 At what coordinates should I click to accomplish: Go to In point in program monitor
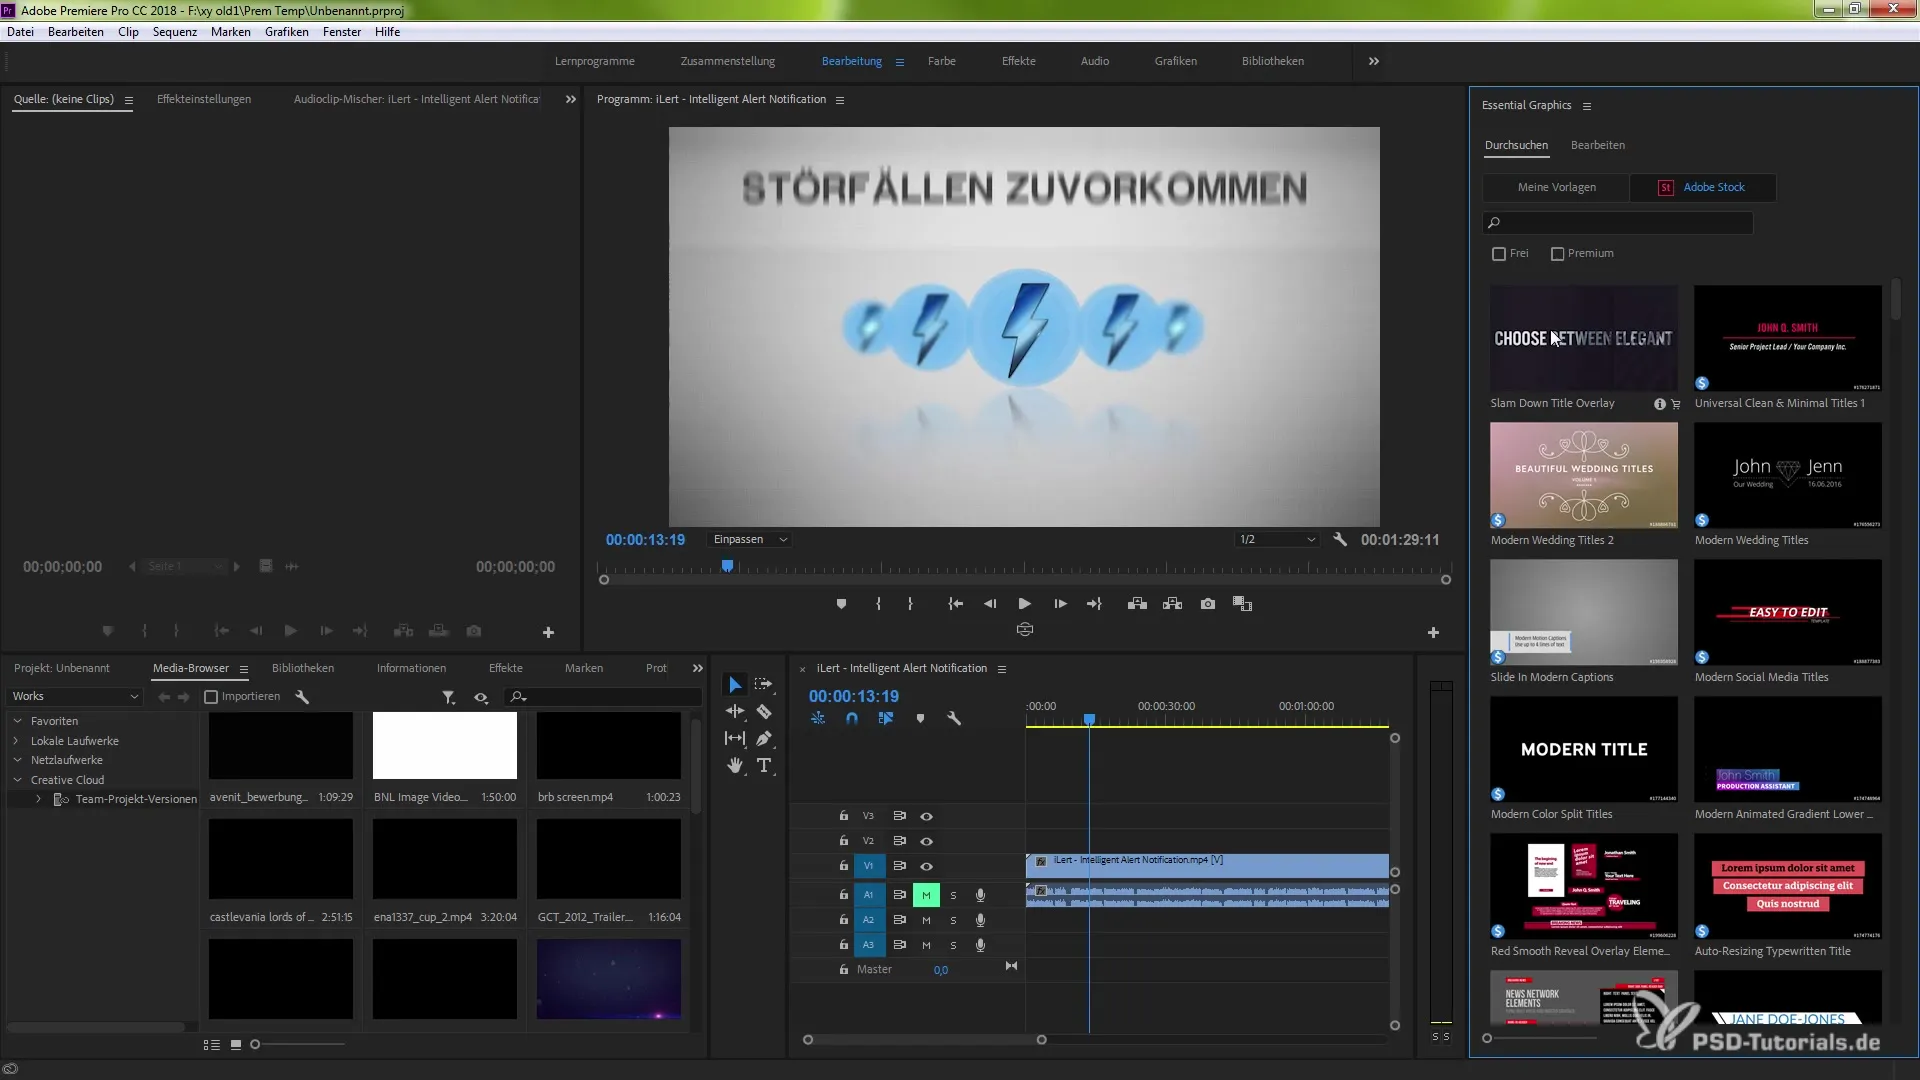pos(955,604)
